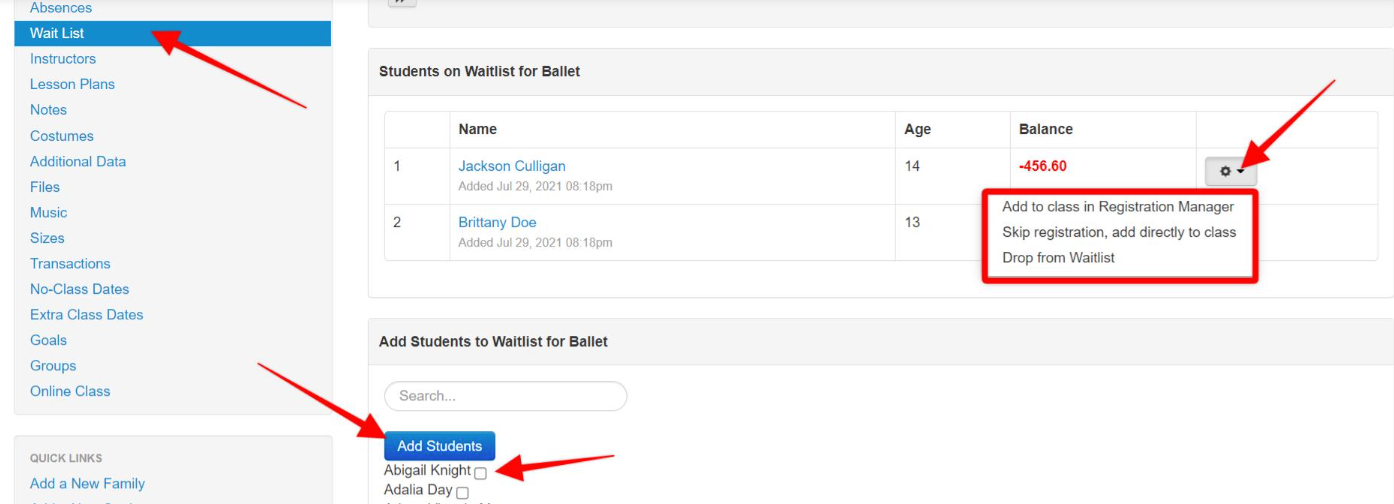Screen dimensions: 1394x504
Task: Open Files sidebar link
Action: pyautogui.click(x=45, y=187)
